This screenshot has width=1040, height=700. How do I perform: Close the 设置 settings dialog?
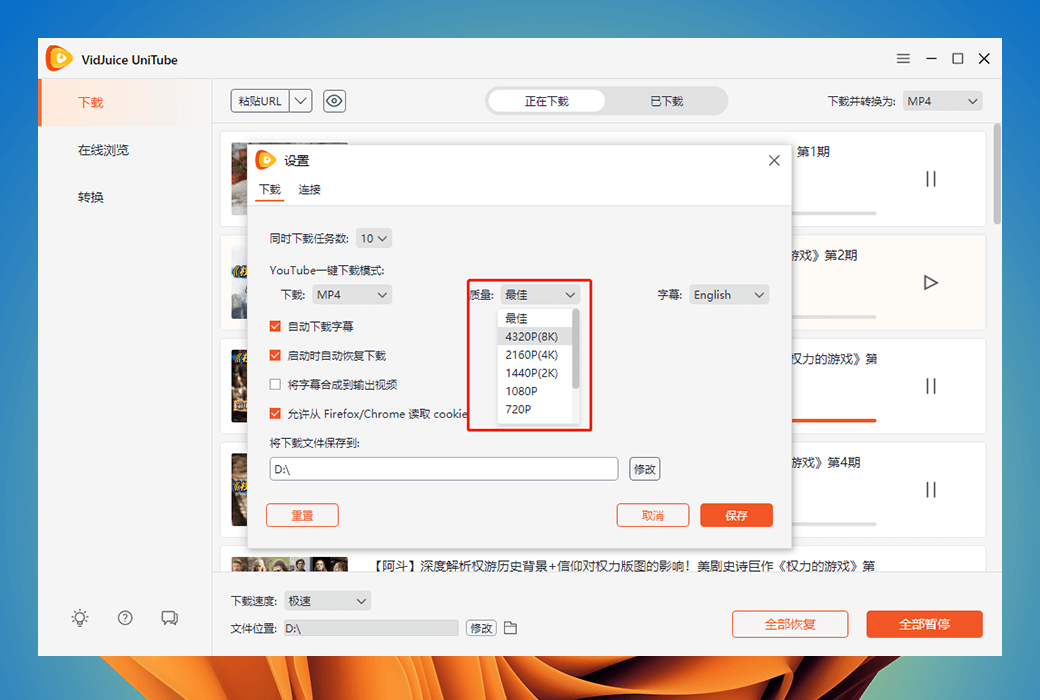[774, 161]
